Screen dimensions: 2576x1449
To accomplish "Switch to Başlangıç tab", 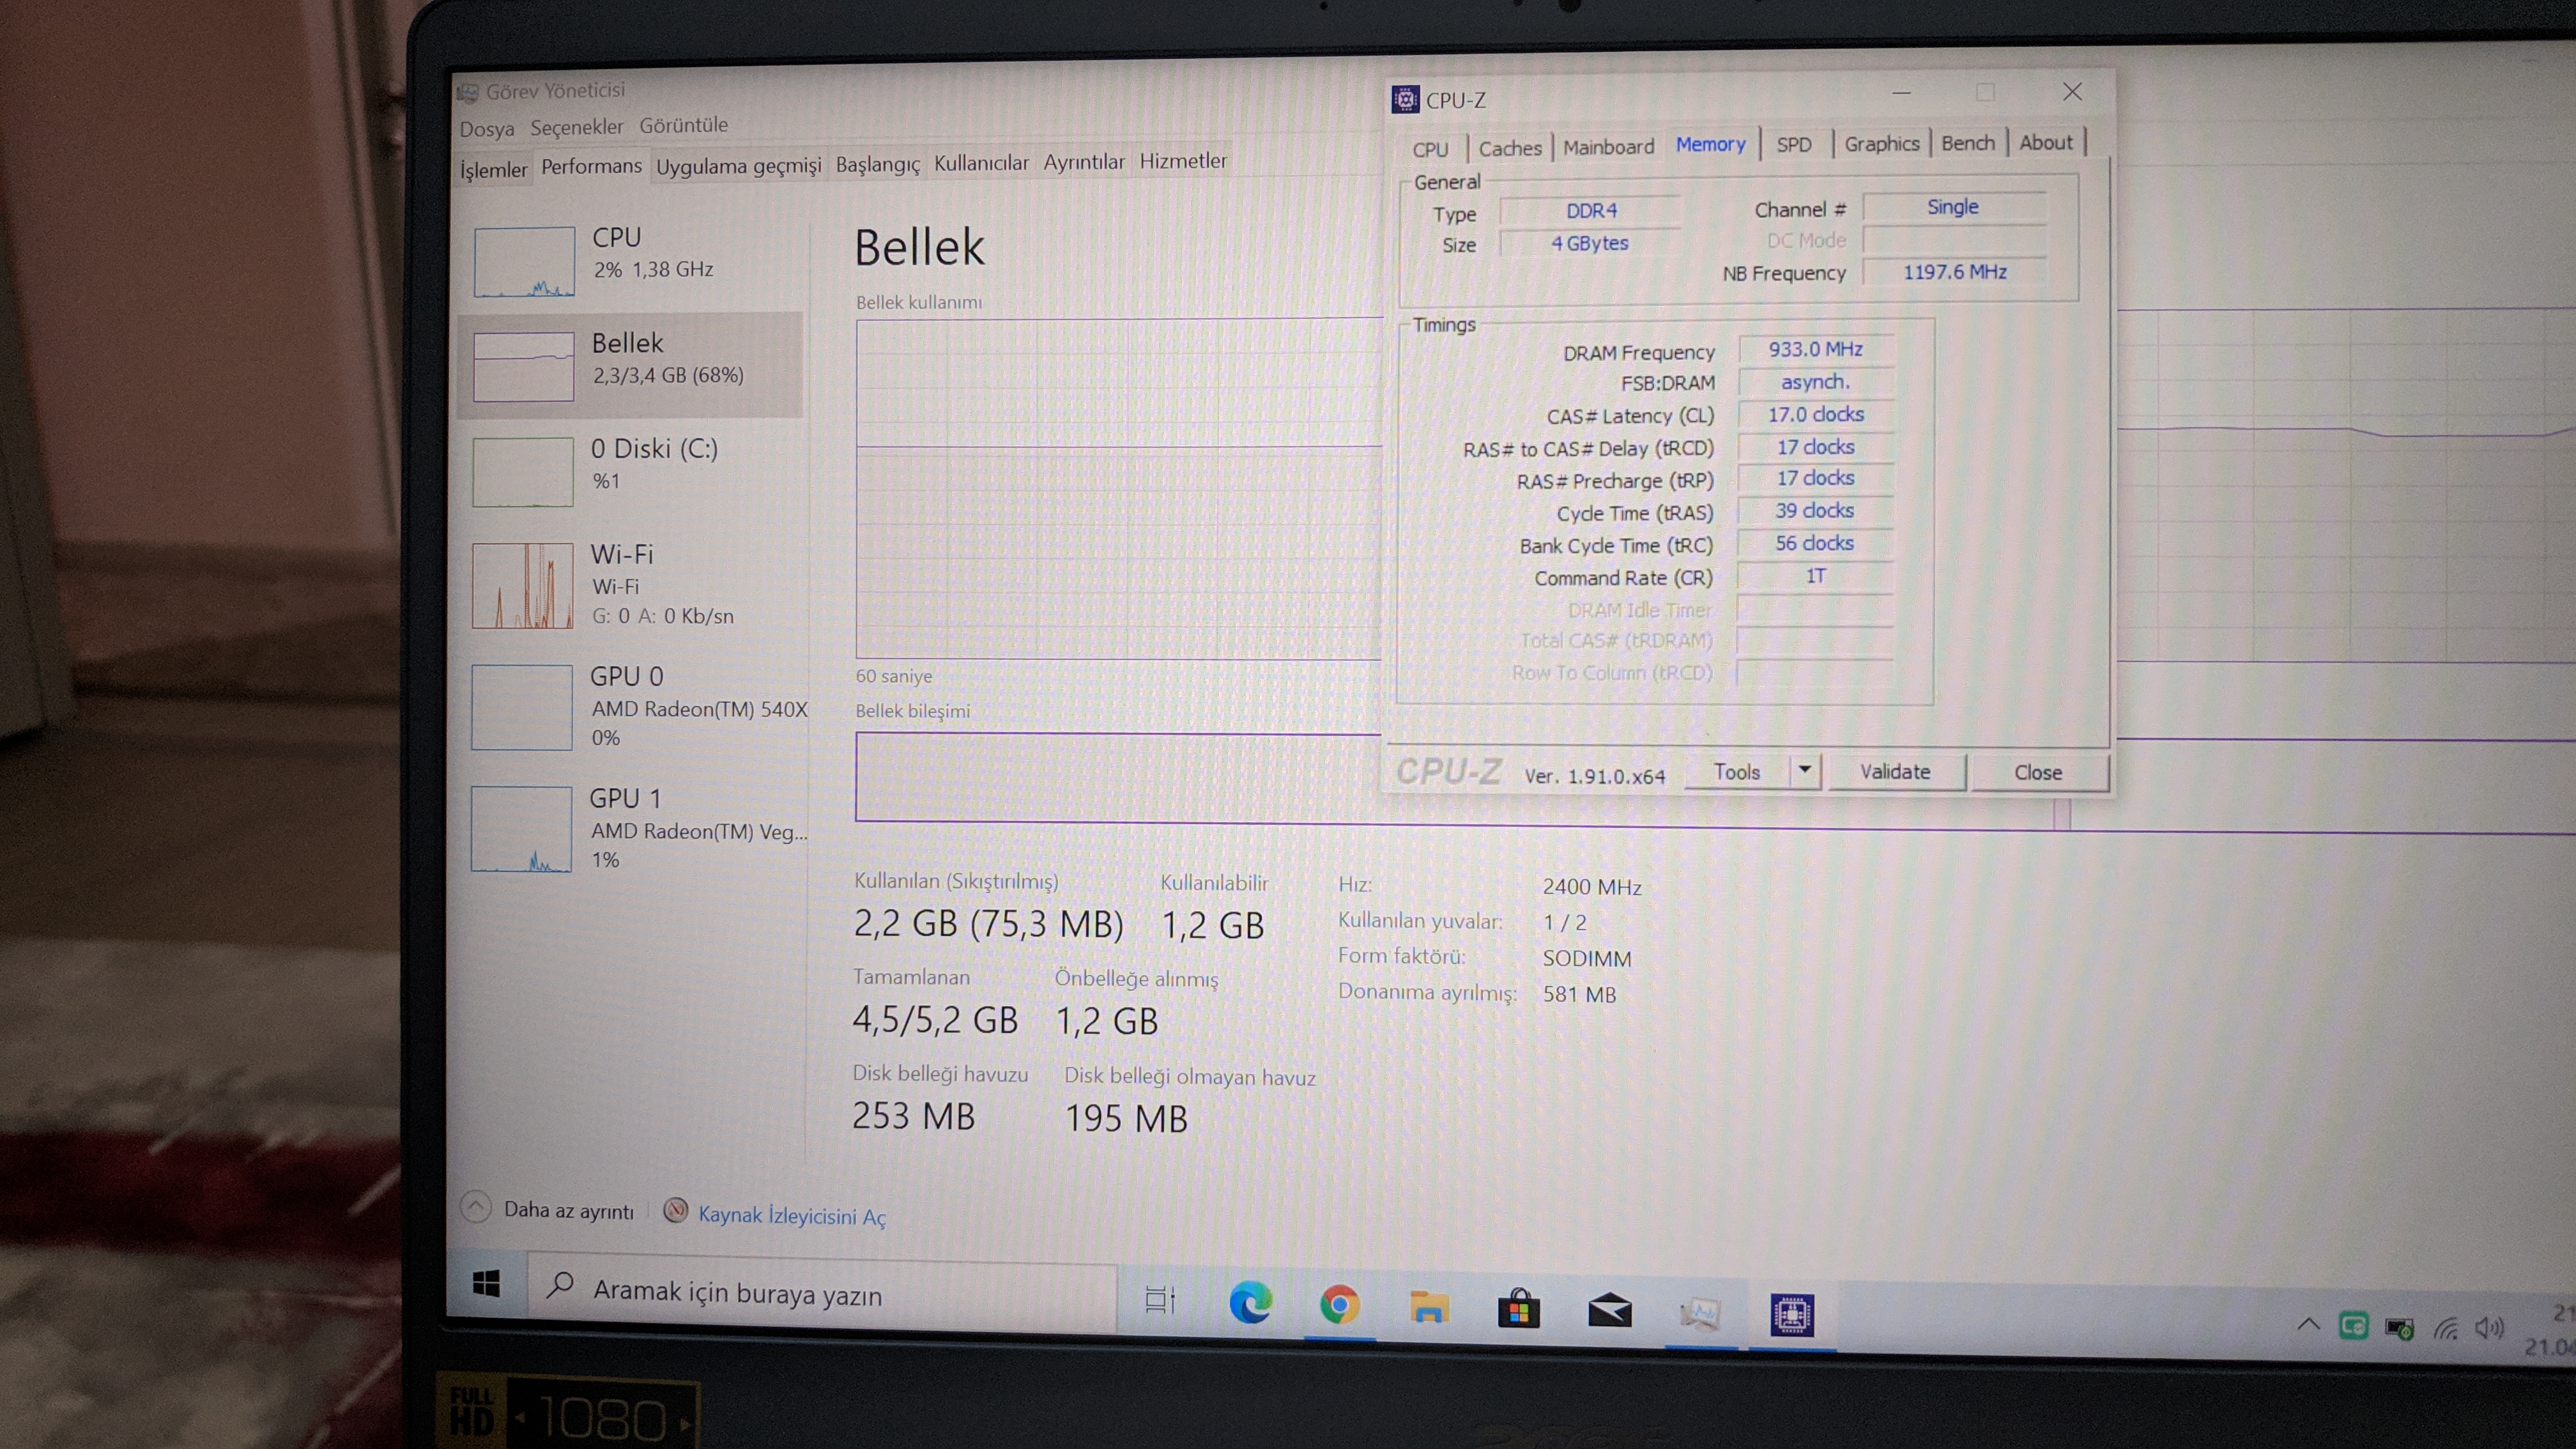I will click(x=877, y=164).
